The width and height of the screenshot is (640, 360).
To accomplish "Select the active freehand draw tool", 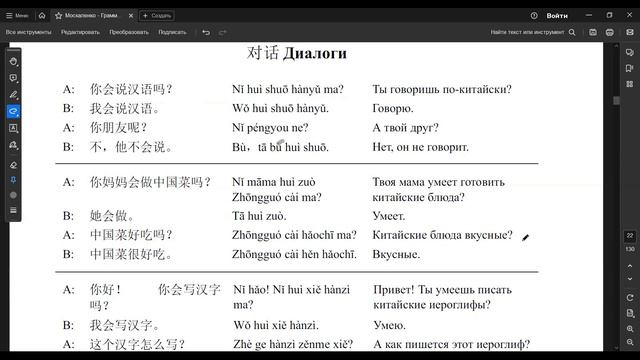I will (x=13, y=111).
